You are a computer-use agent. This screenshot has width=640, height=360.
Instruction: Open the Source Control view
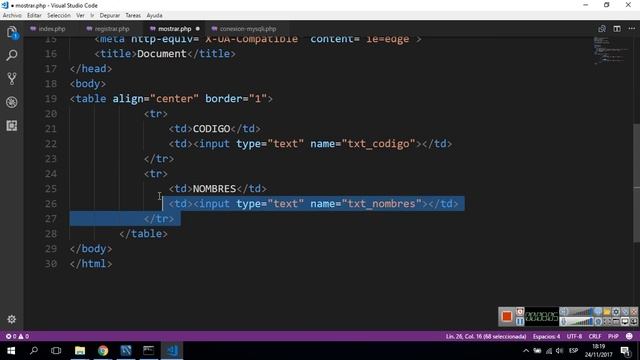(12, 78)
